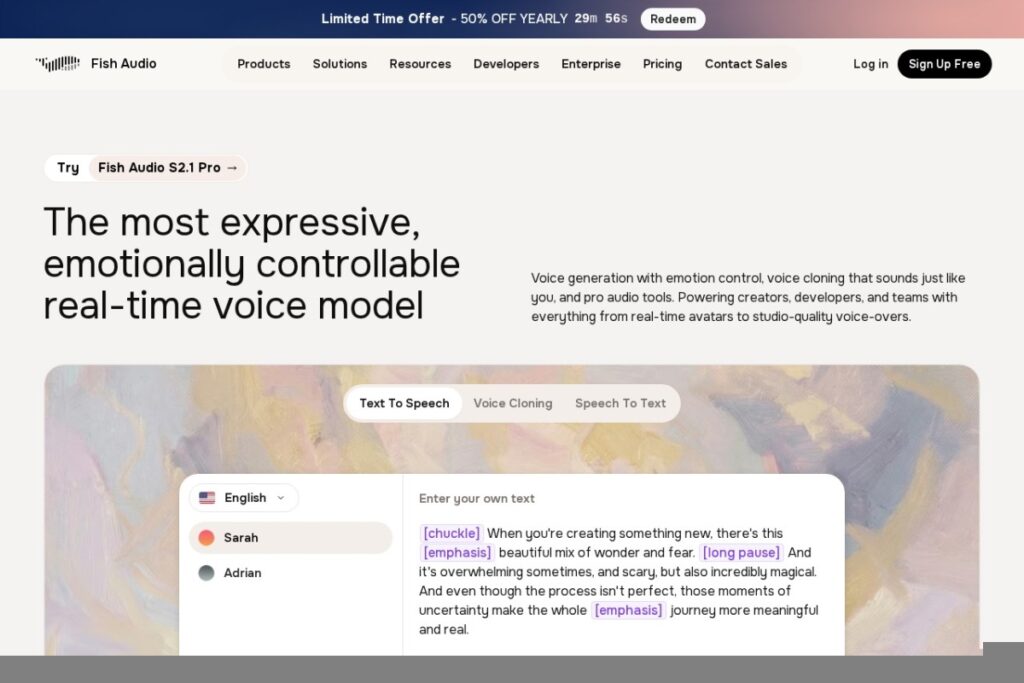
Task: Click the 'Try' label badge
Action: (68, 168)
